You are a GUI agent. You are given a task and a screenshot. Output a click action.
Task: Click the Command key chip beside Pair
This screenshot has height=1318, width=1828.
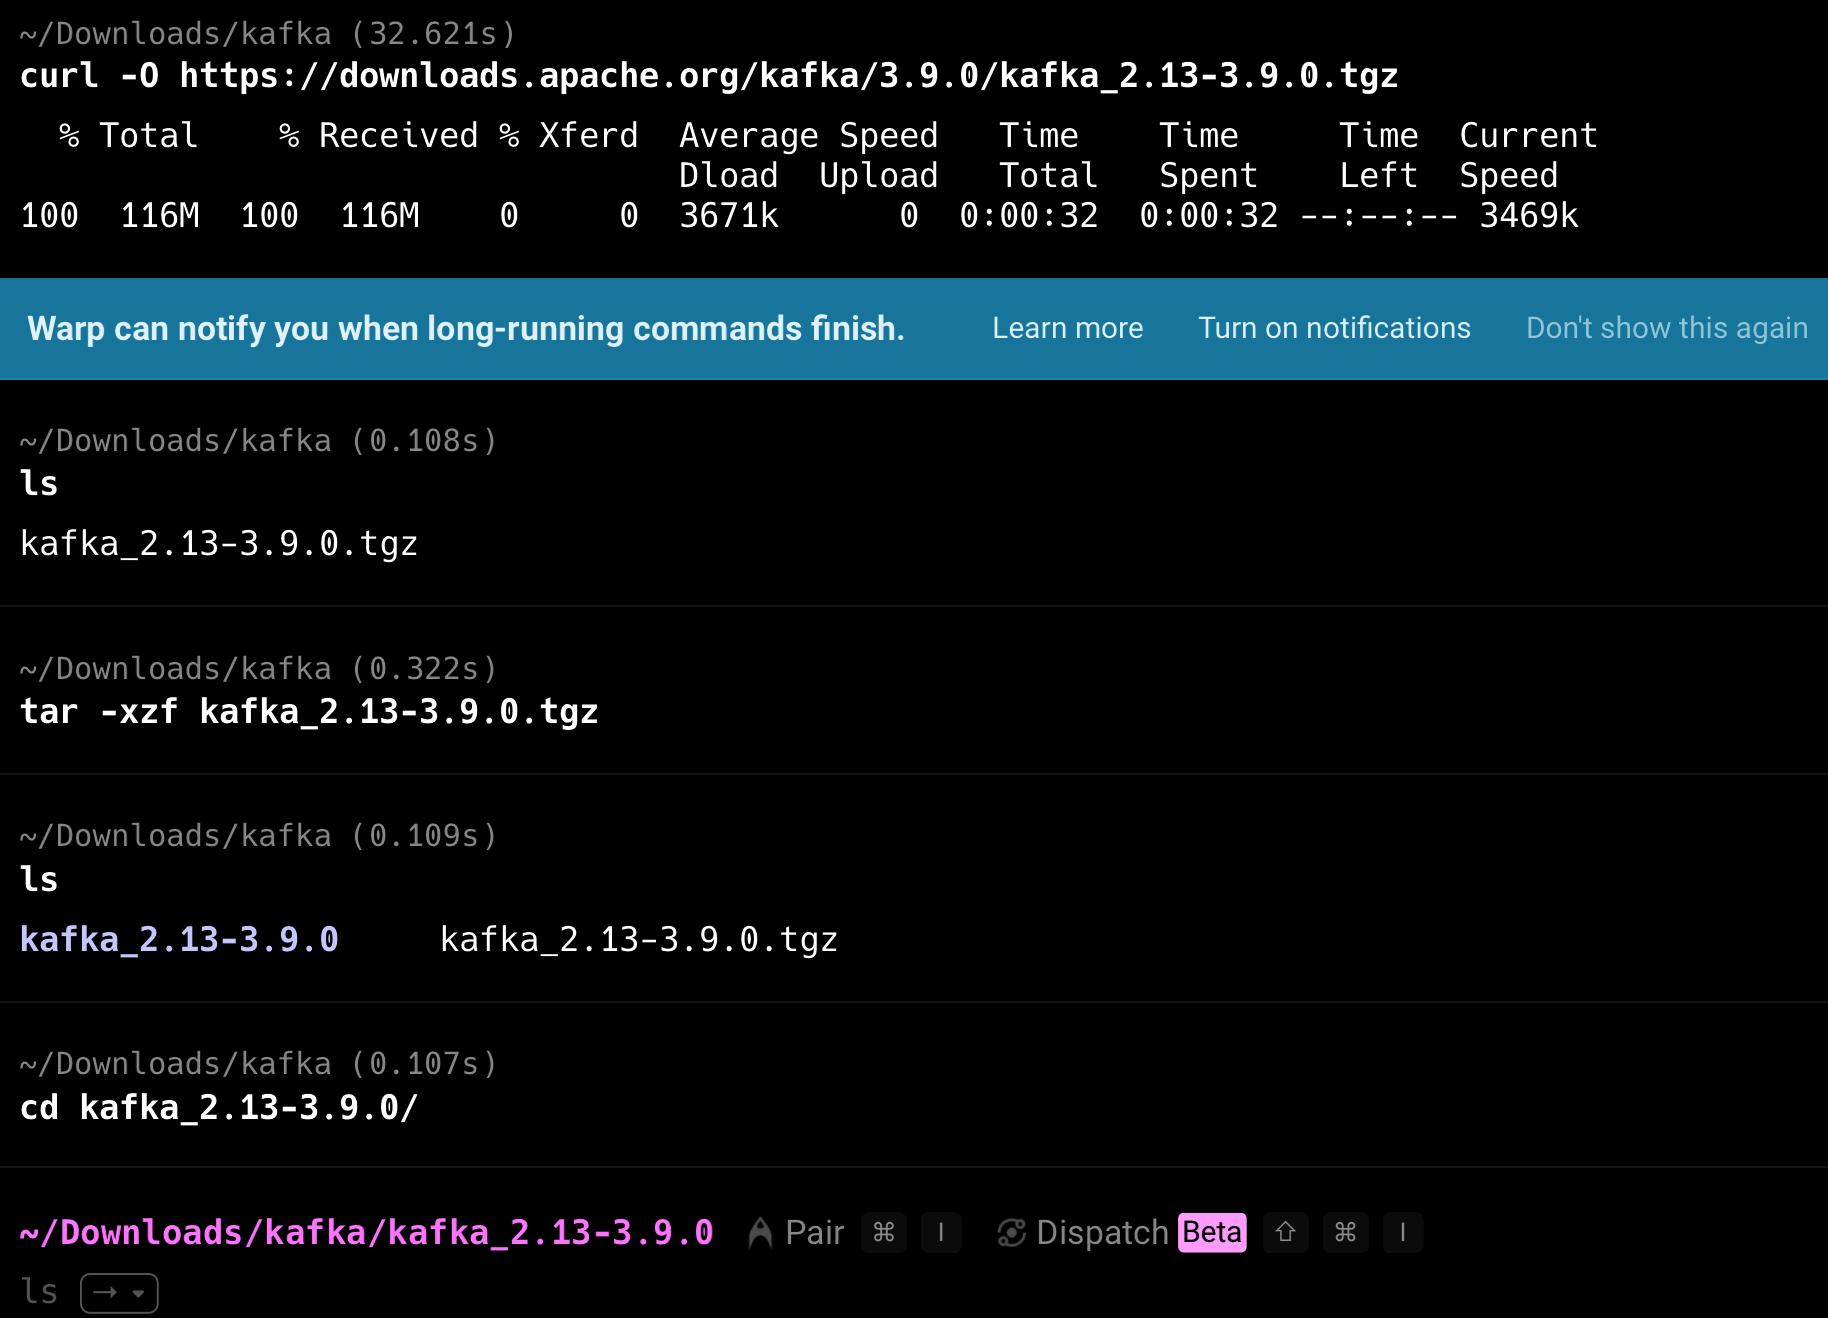[884, 1233]
